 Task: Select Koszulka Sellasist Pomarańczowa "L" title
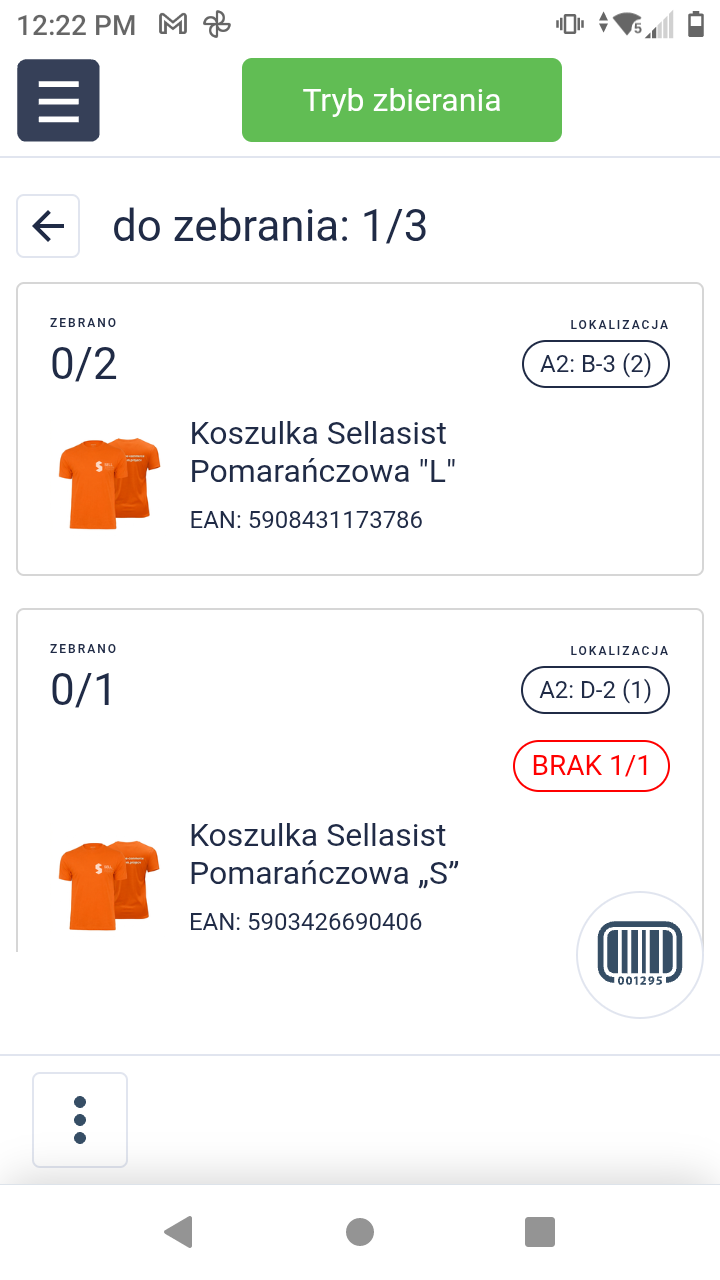point(323,452)
